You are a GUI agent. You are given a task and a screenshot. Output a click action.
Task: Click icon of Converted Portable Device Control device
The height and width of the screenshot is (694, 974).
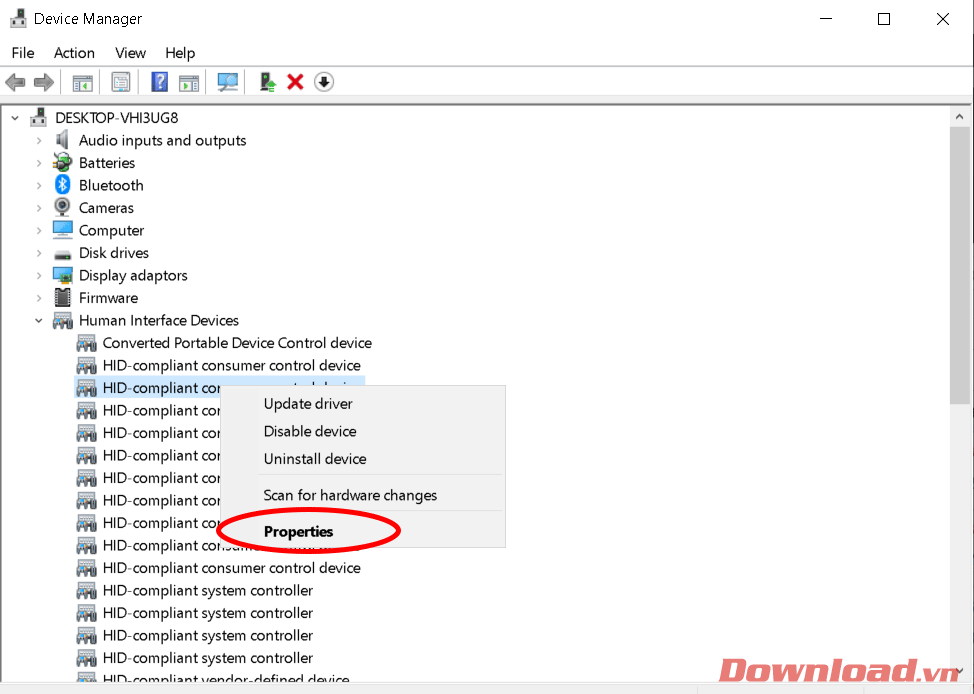pos(86,343)
